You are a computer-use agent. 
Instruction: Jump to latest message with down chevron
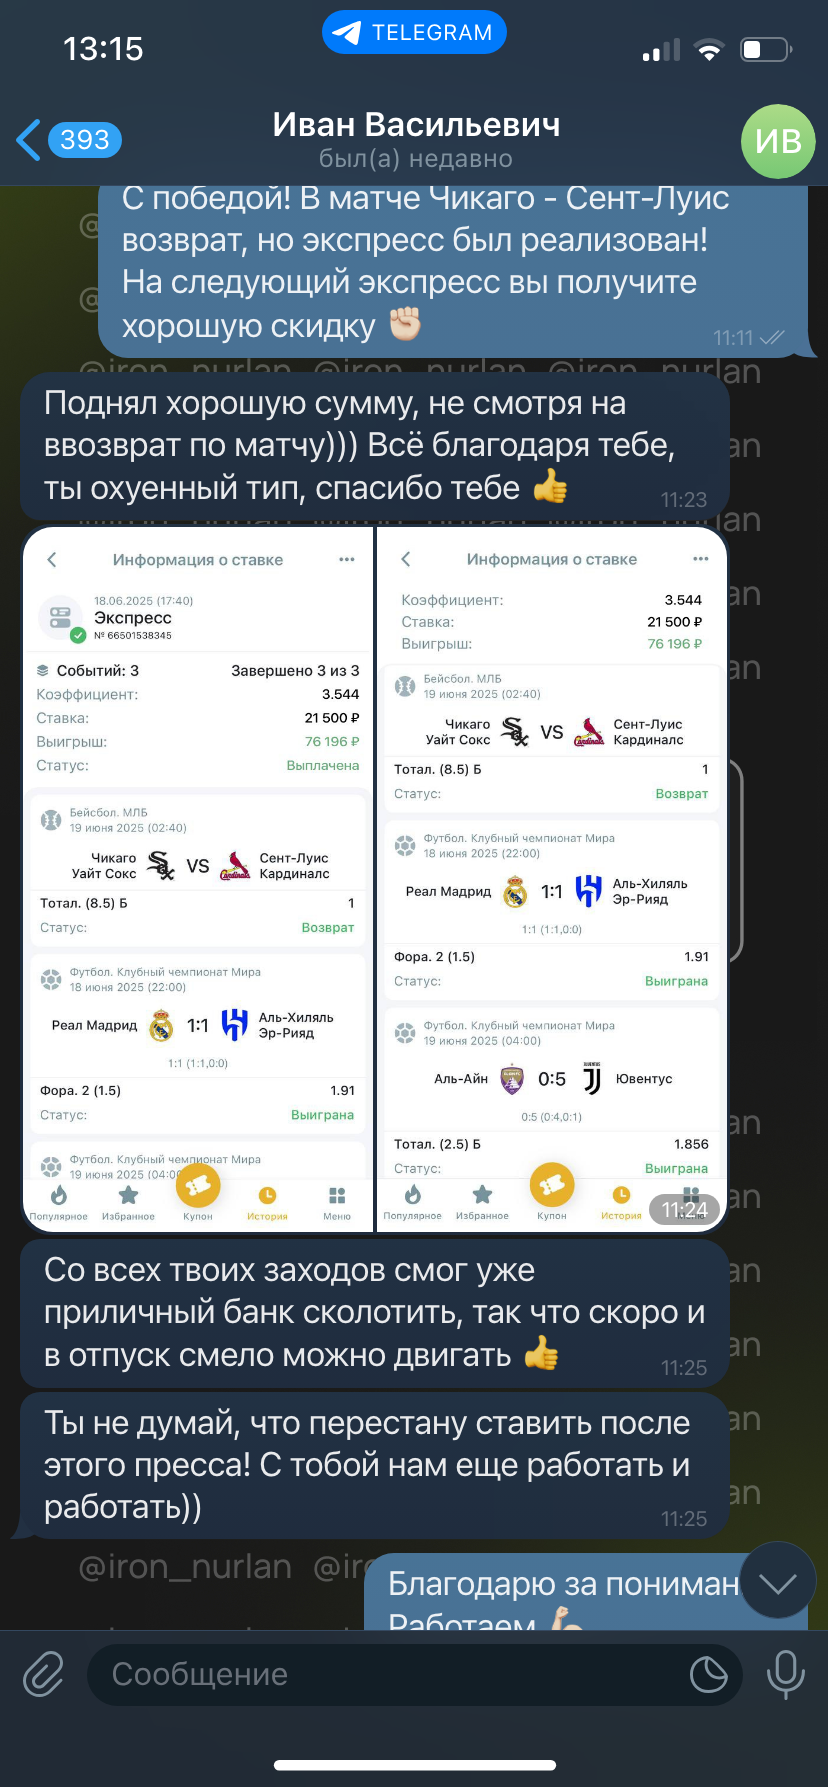pos(777,1584)
